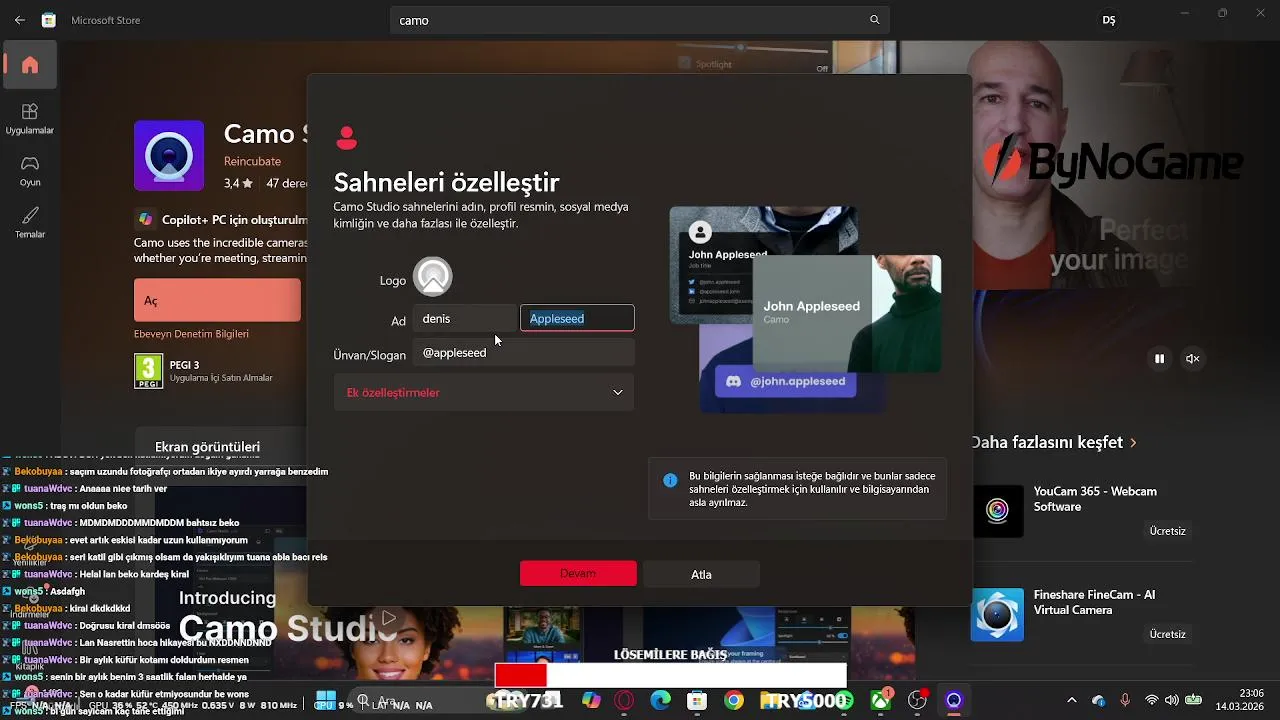The width and height of the screenshot is (1280, 720).
Task: Click Sahneleri özelleştir heading
Action: 446,182
